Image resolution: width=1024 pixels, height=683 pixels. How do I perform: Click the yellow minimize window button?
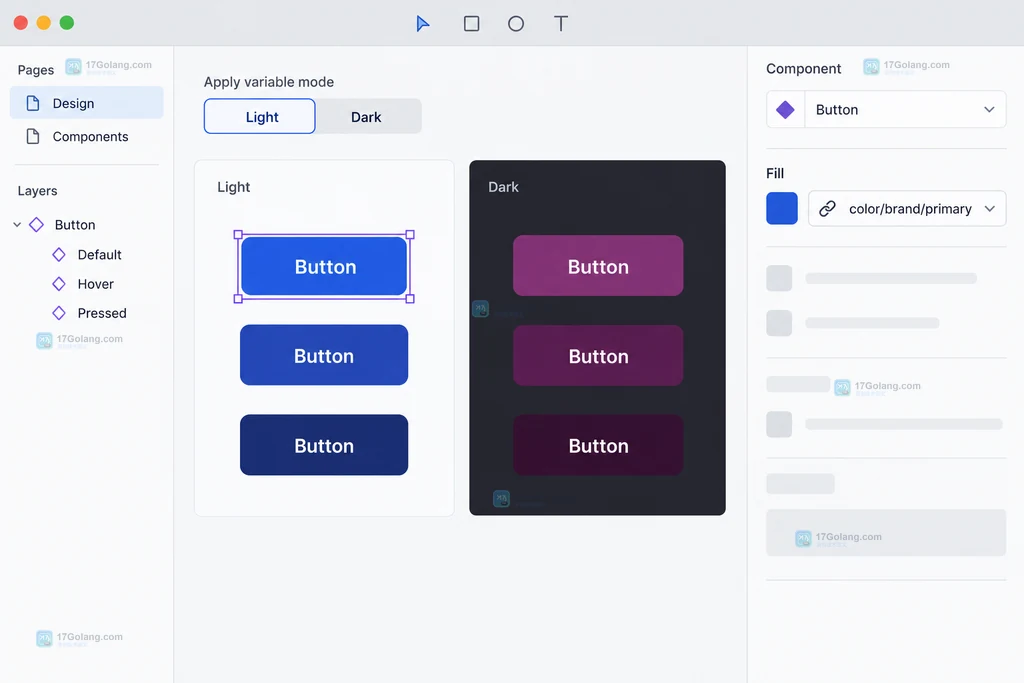[44, 23]
